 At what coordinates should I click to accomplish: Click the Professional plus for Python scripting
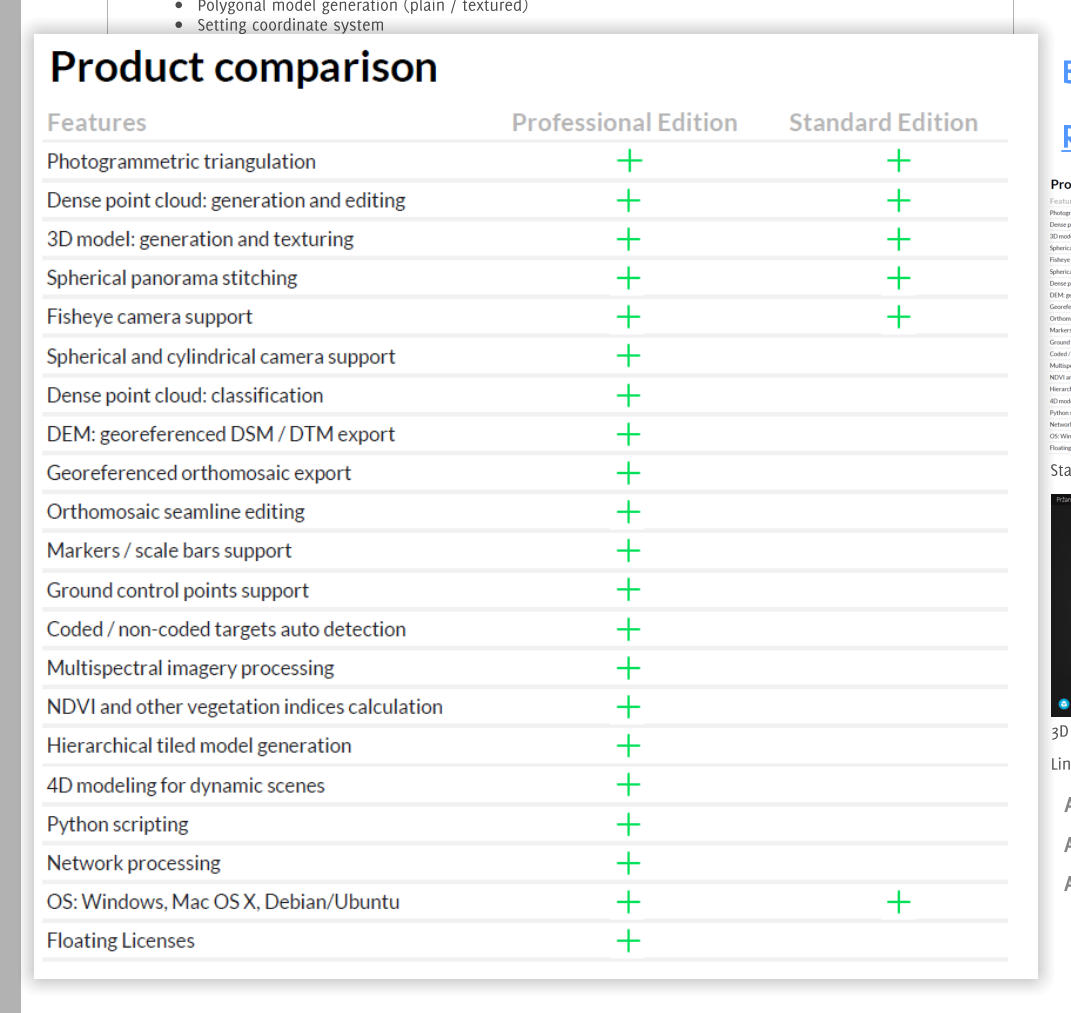(x=628, y=824)
